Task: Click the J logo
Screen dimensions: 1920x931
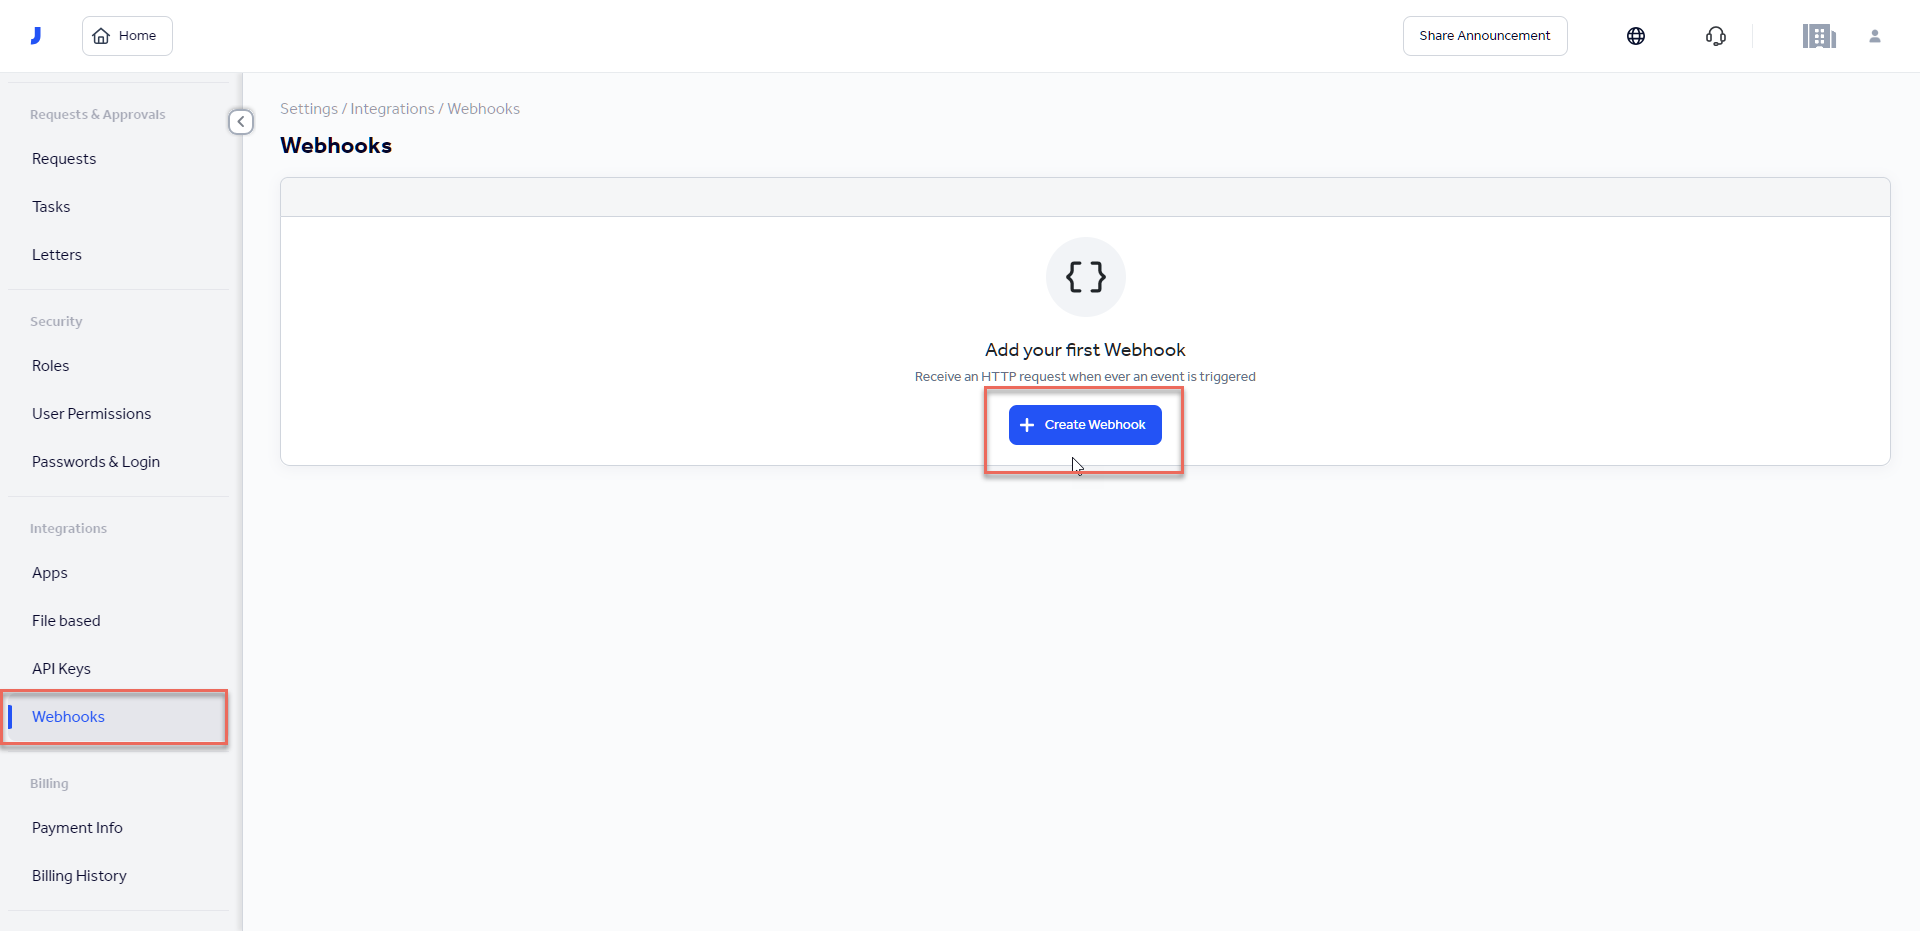Action: pos(36,34)
